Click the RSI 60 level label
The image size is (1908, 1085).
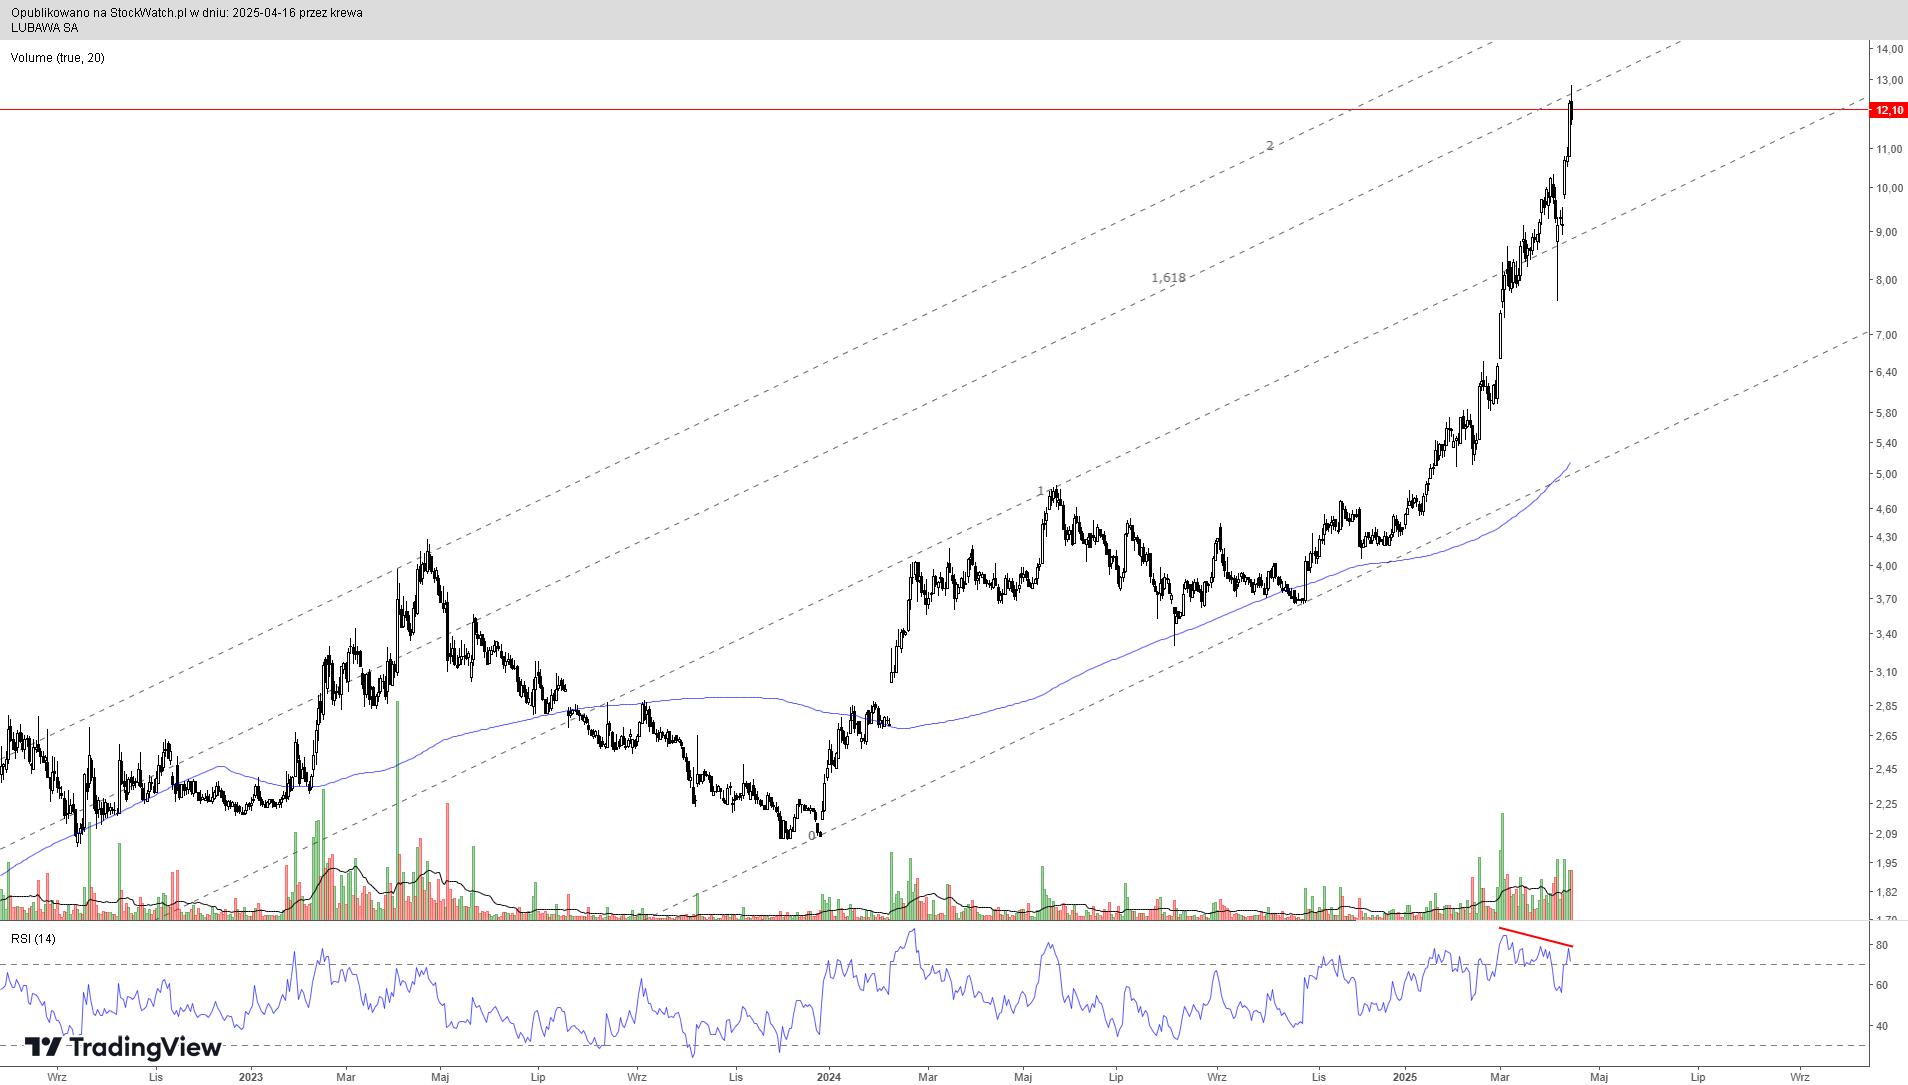click(1881, 985)
